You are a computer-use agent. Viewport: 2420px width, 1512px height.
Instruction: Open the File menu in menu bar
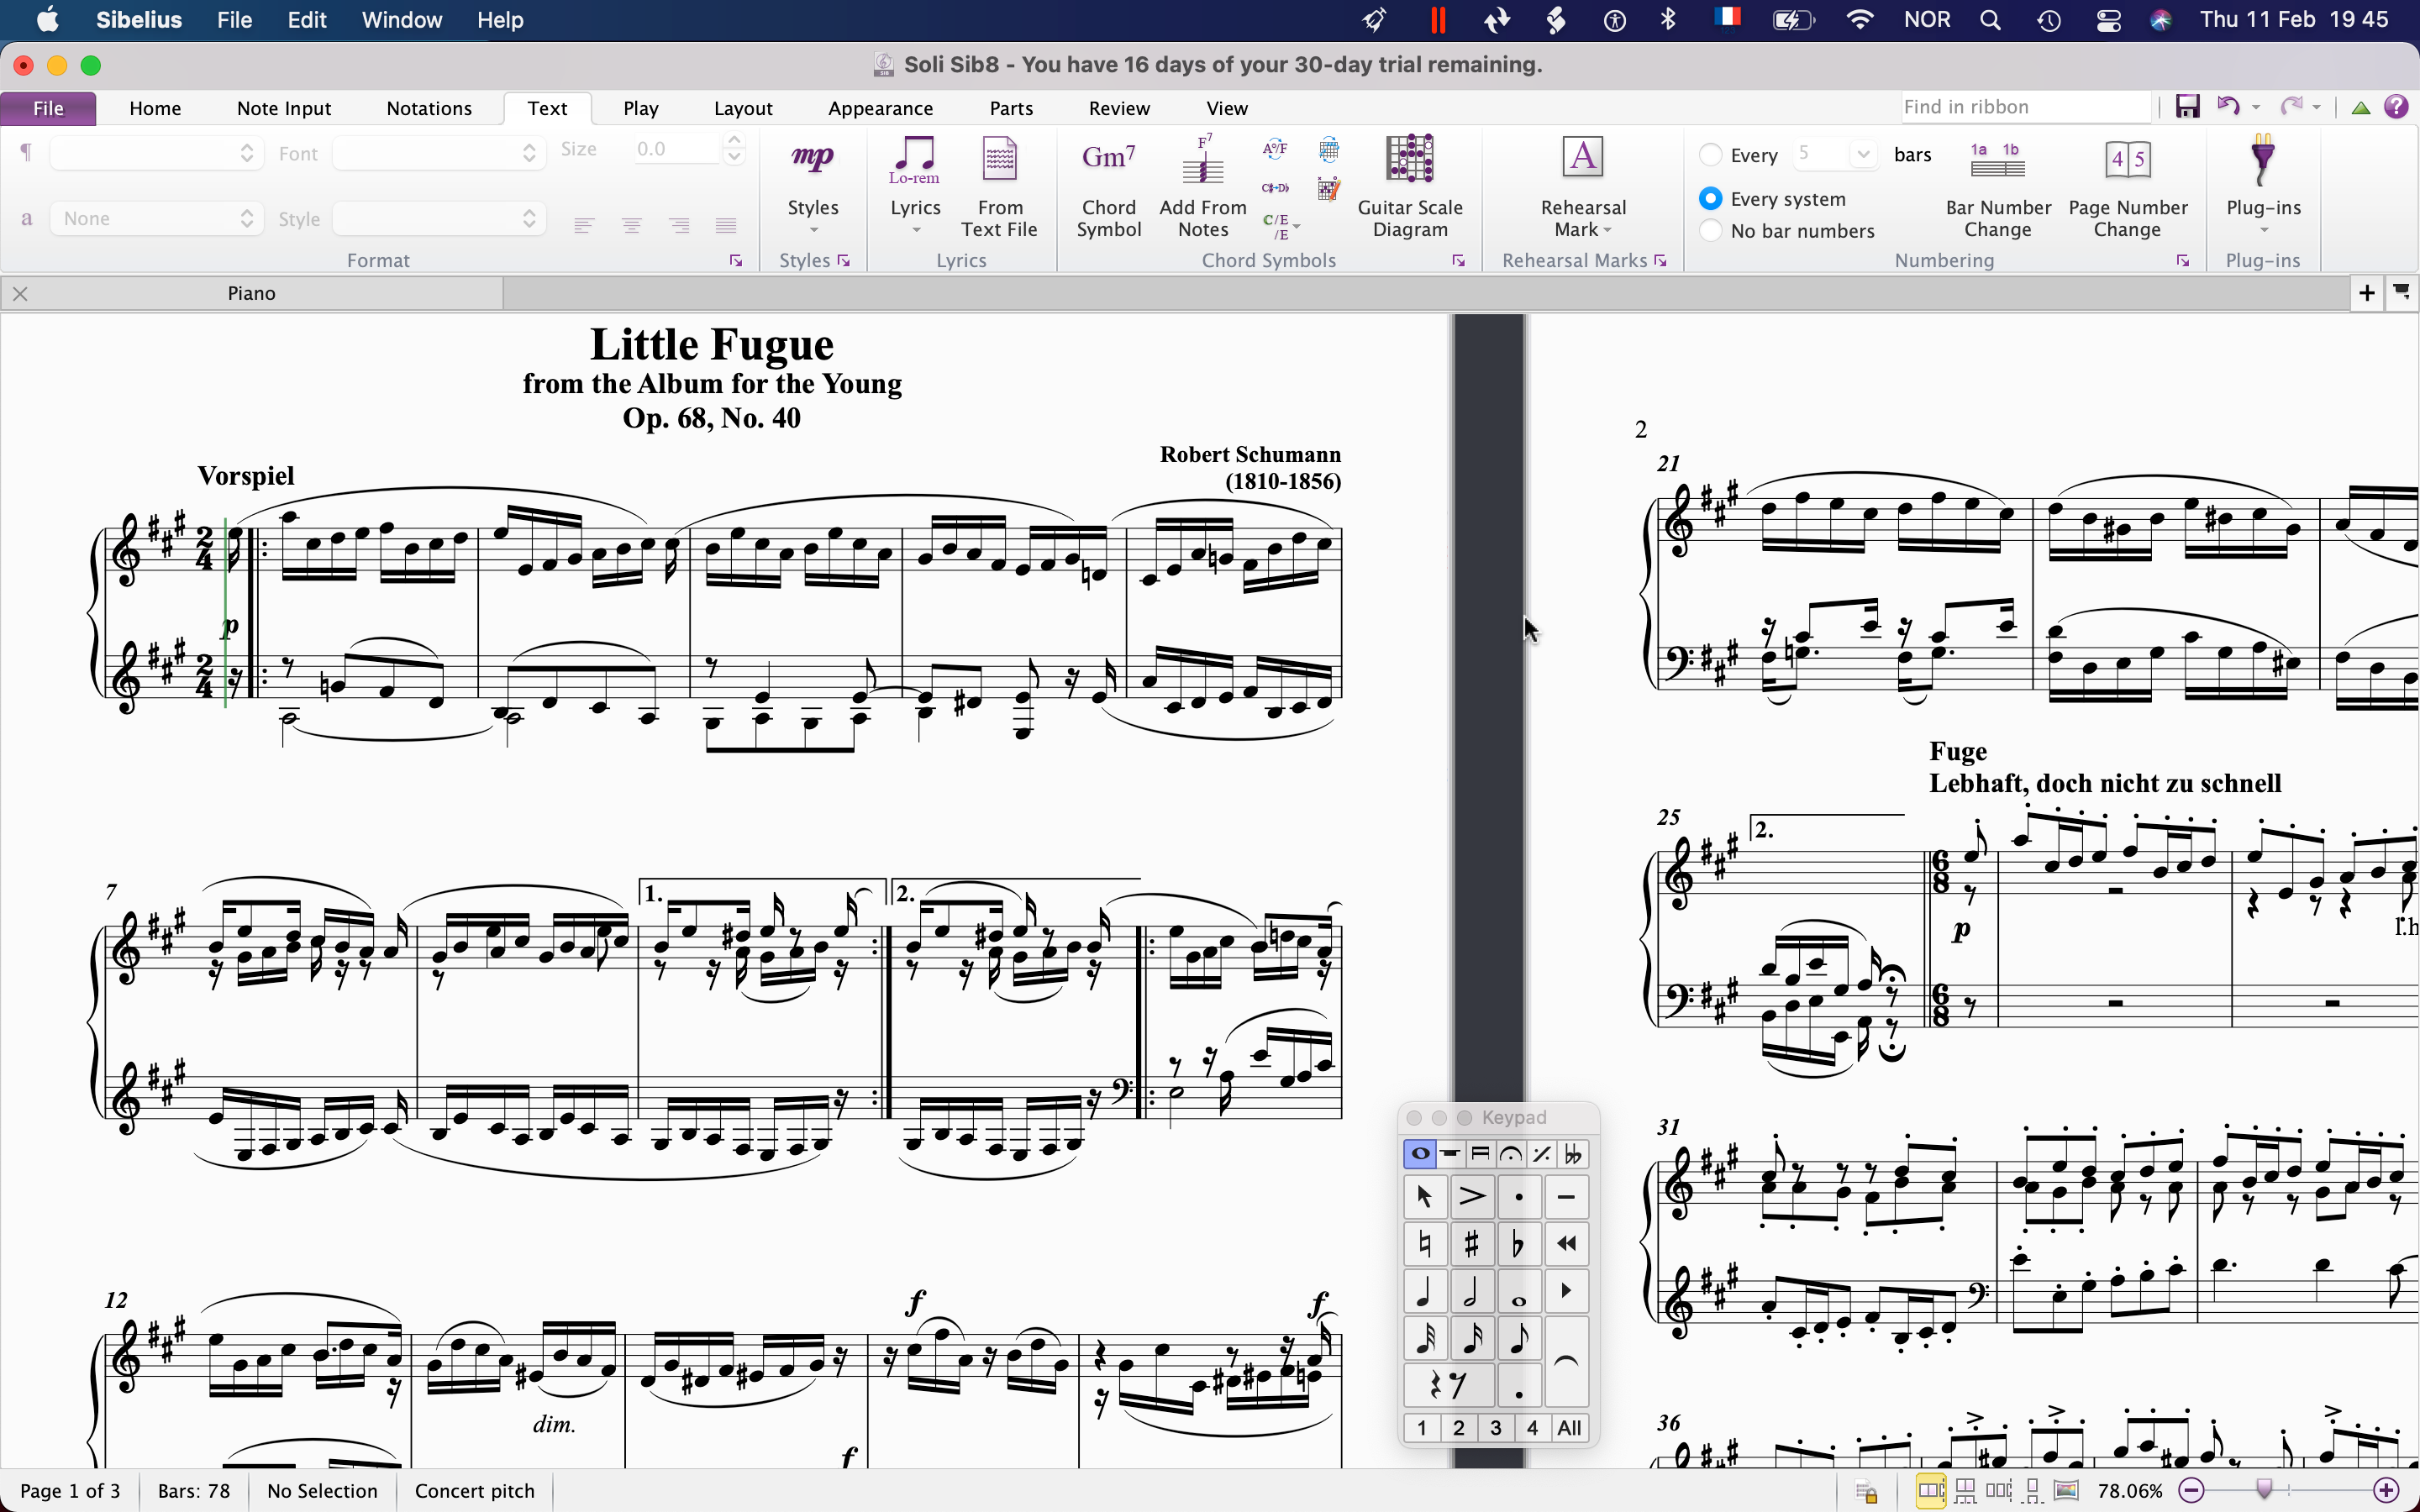pos(234,20)
